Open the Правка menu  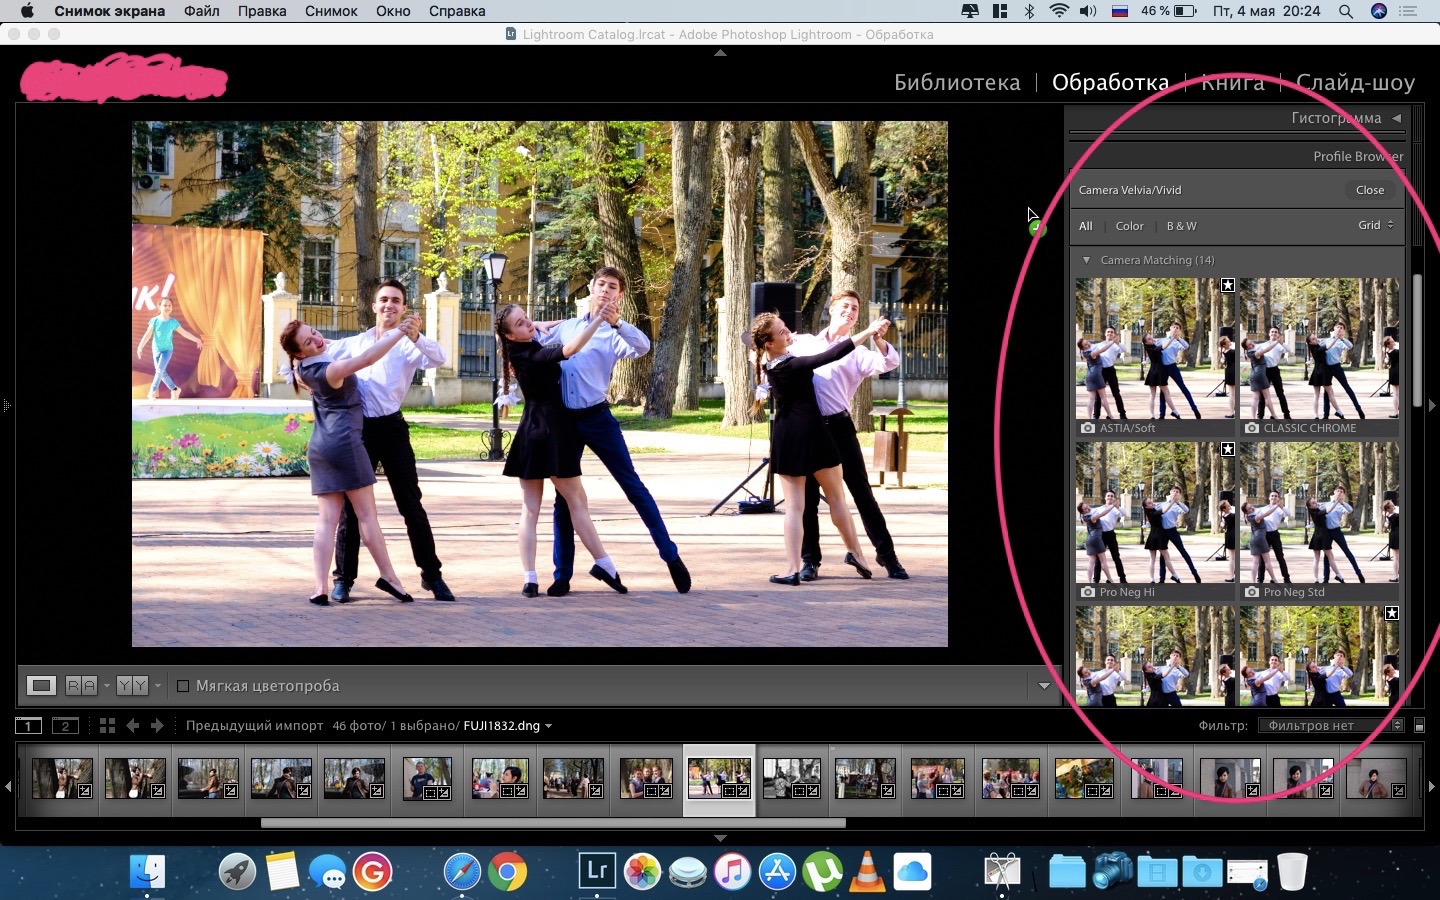point(262,11)
